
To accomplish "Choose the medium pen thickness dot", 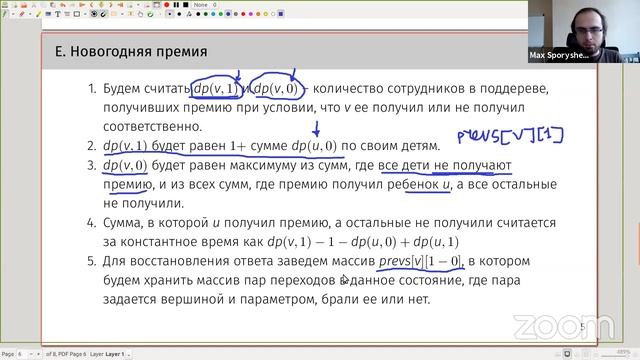I will point(179,14).
